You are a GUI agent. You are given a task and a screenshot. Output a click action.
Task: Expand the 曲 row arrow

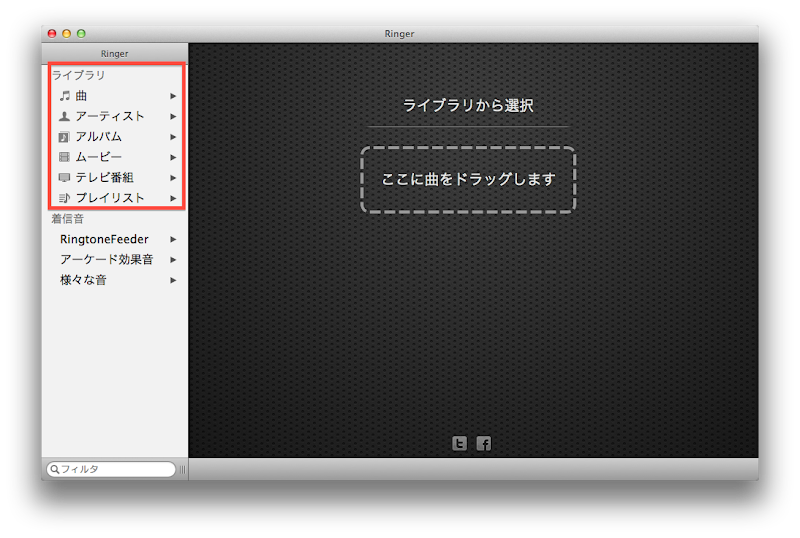click(173, 96)
